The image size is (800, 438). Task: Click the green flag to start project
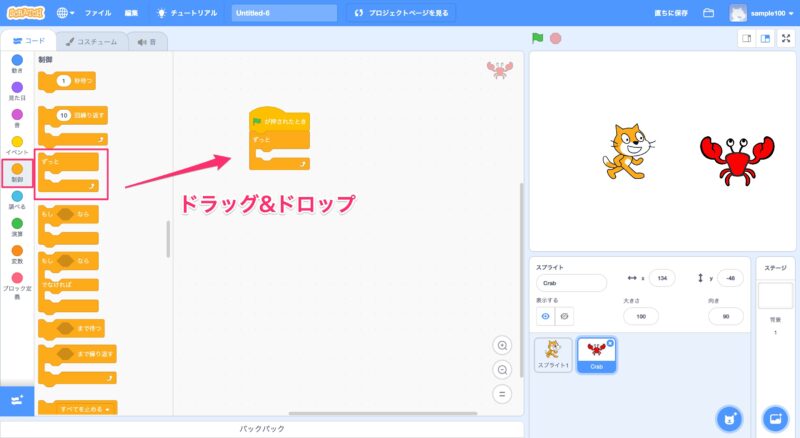[538, 39]
